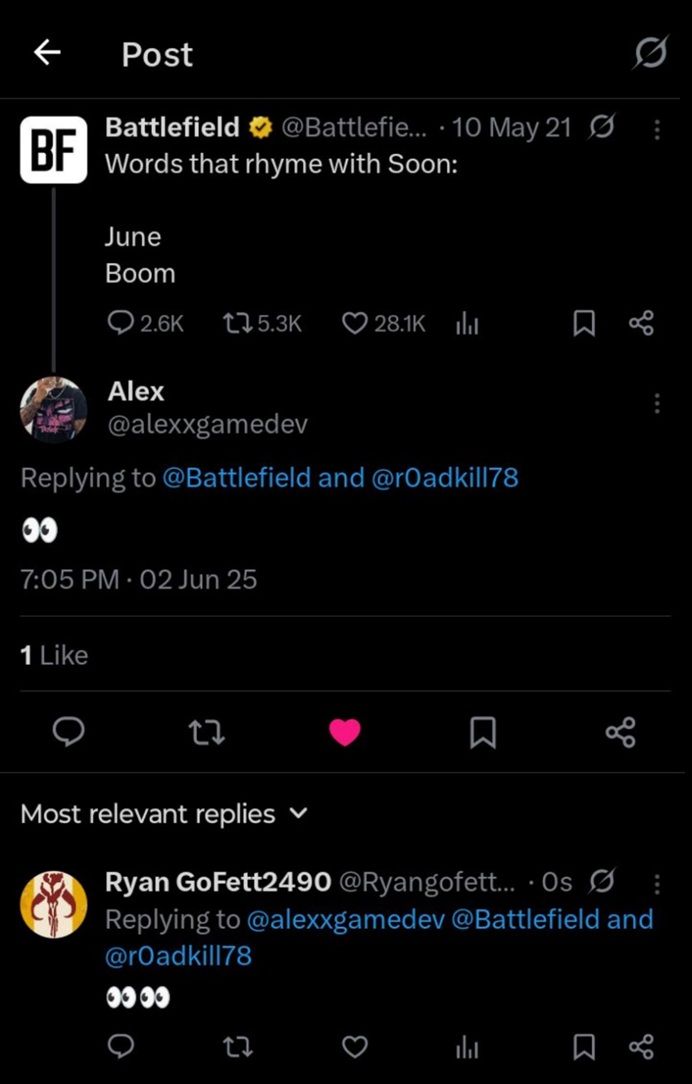The image size is (692, 1084).
Task: View analytics of the Battlefield post
Action: (x=467, y=323)
